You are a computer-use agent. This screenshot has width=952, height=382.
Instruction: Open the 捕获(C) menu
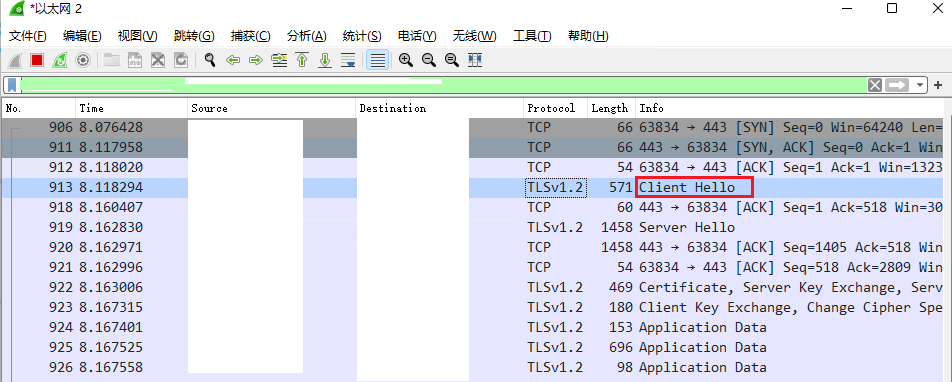pyautogui.click(x=251, y=36)
